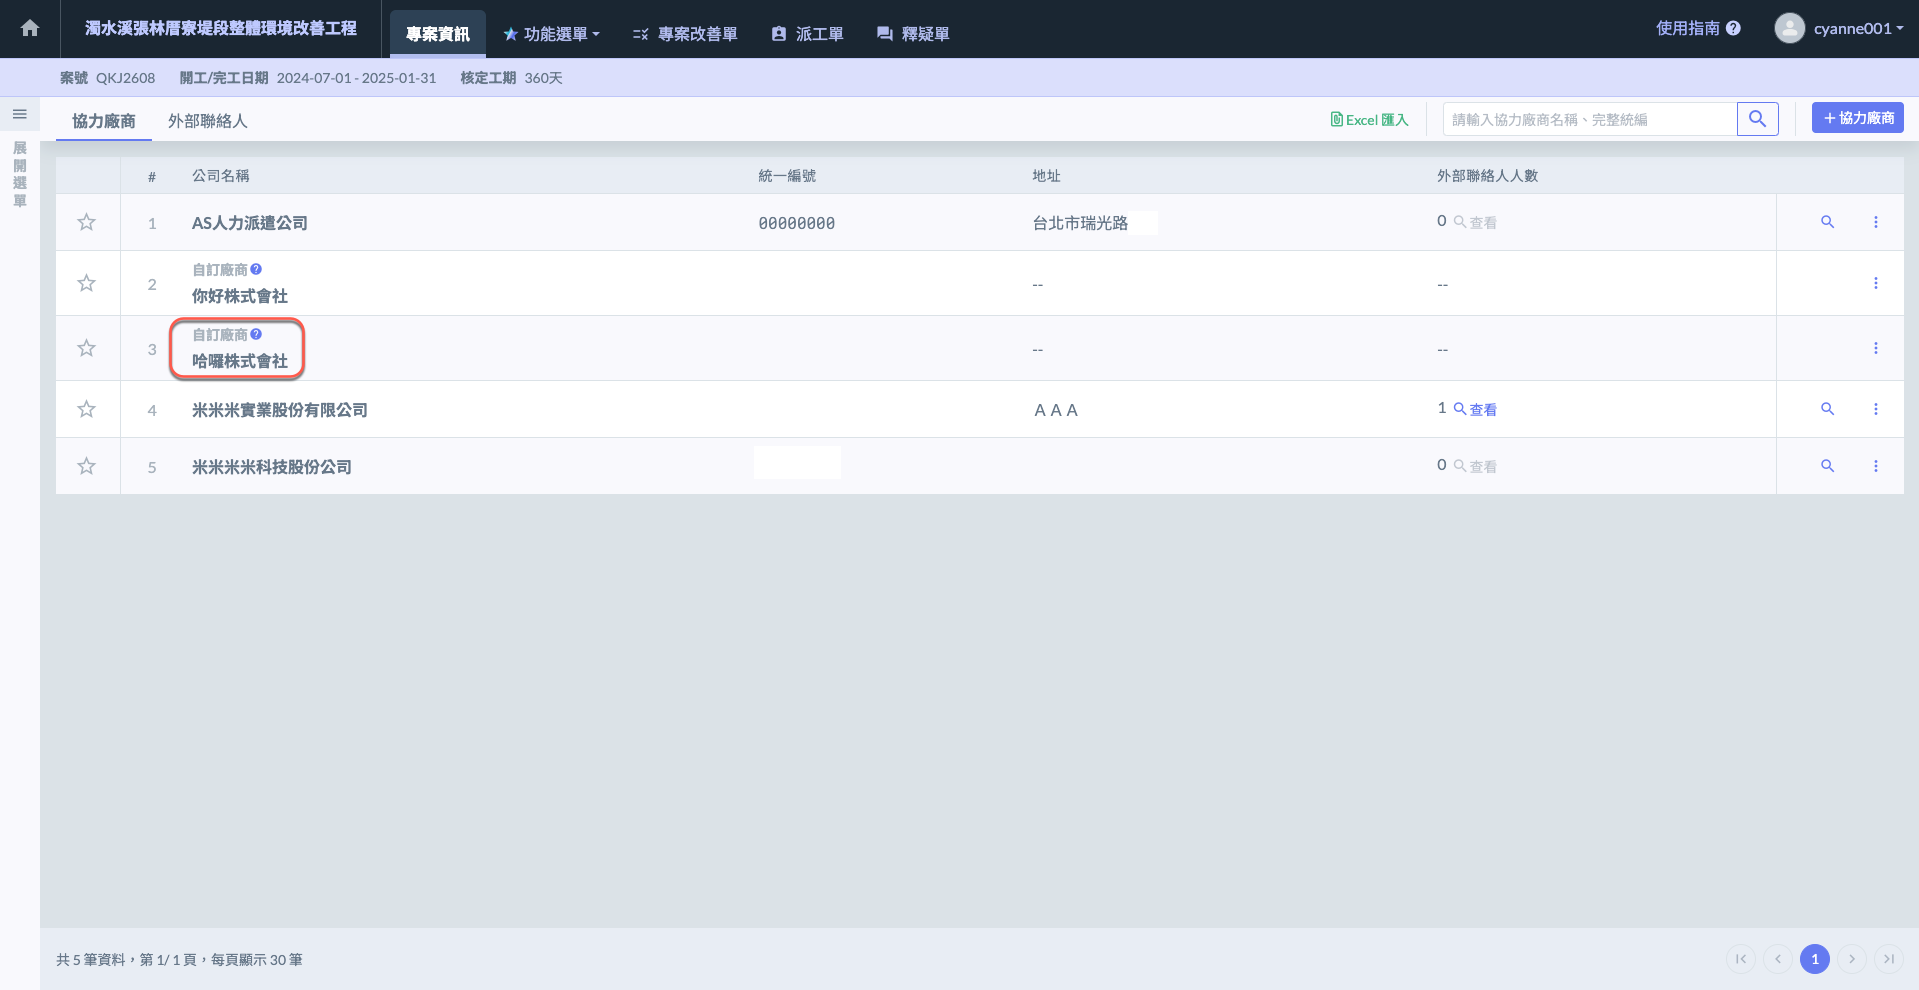Click help icon next to 自訂廠商 in row 2
1919x990 pixels.
256,269
